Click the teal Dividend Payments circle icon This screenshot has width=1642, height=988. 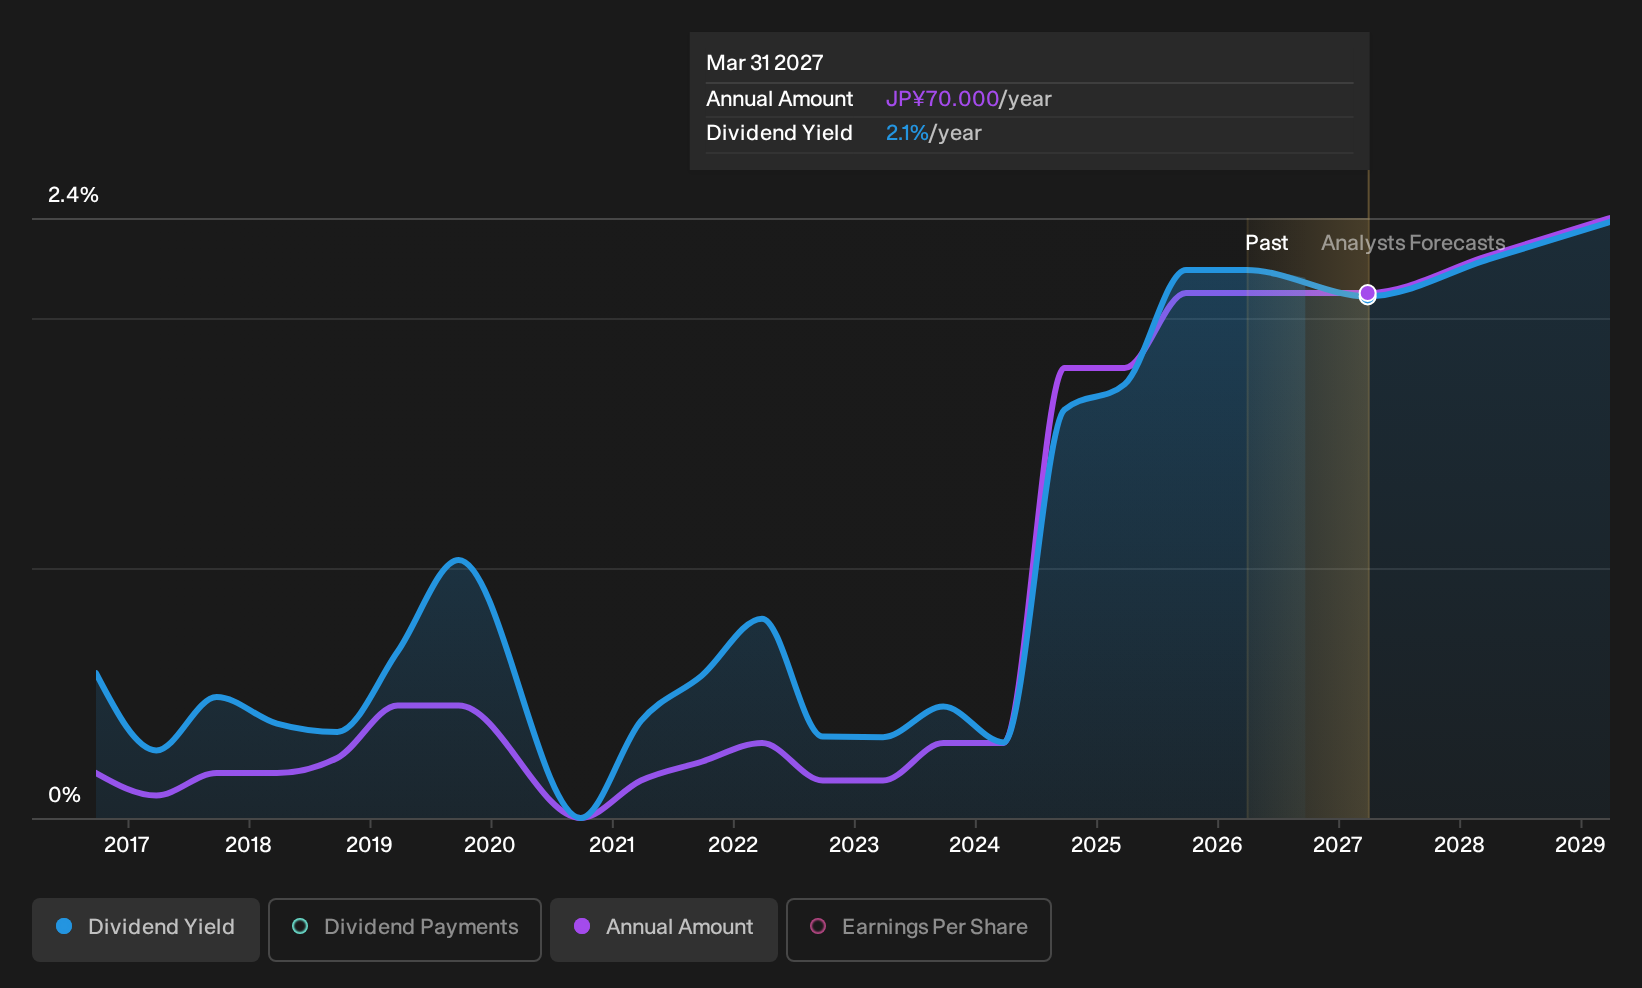pyautogui.click(x=300, y=927)
